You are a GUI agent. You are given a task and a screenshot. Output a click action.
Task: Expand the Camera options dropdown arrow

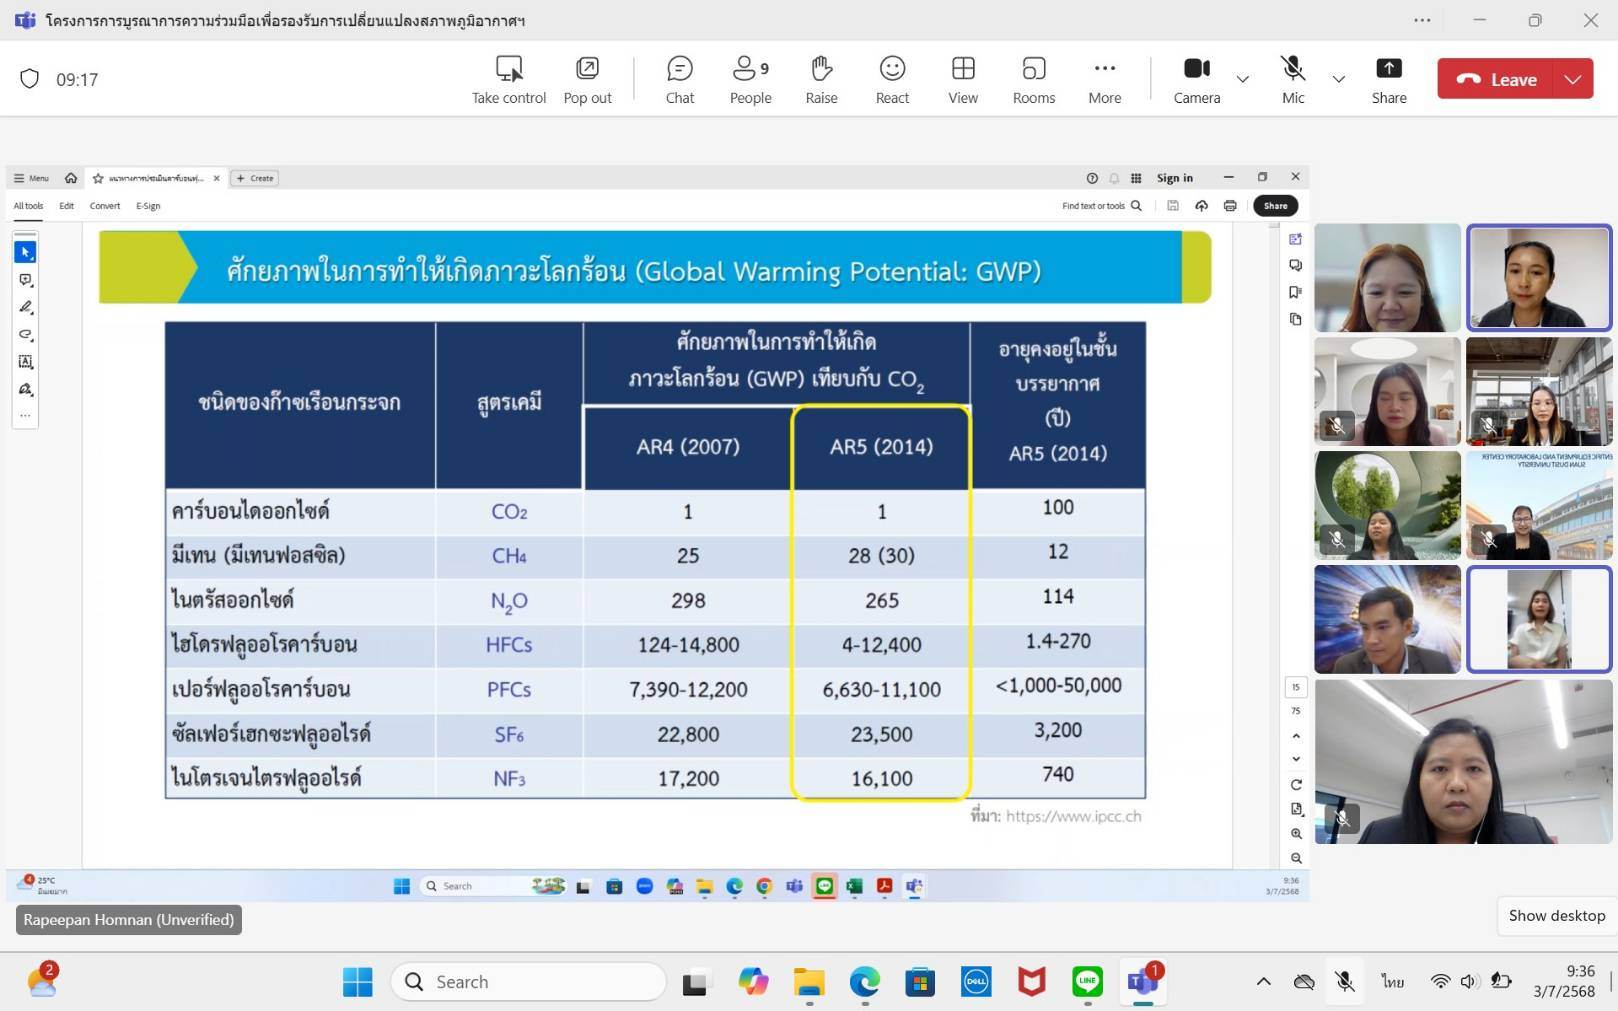click(1243, 79)
